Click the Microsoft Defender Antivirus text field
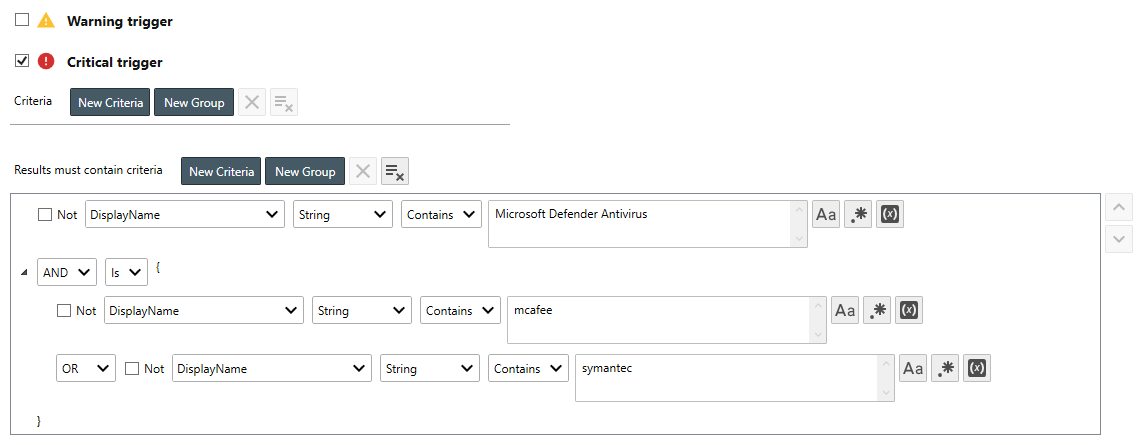1143x445 pixels. click(x=640, y=223)
